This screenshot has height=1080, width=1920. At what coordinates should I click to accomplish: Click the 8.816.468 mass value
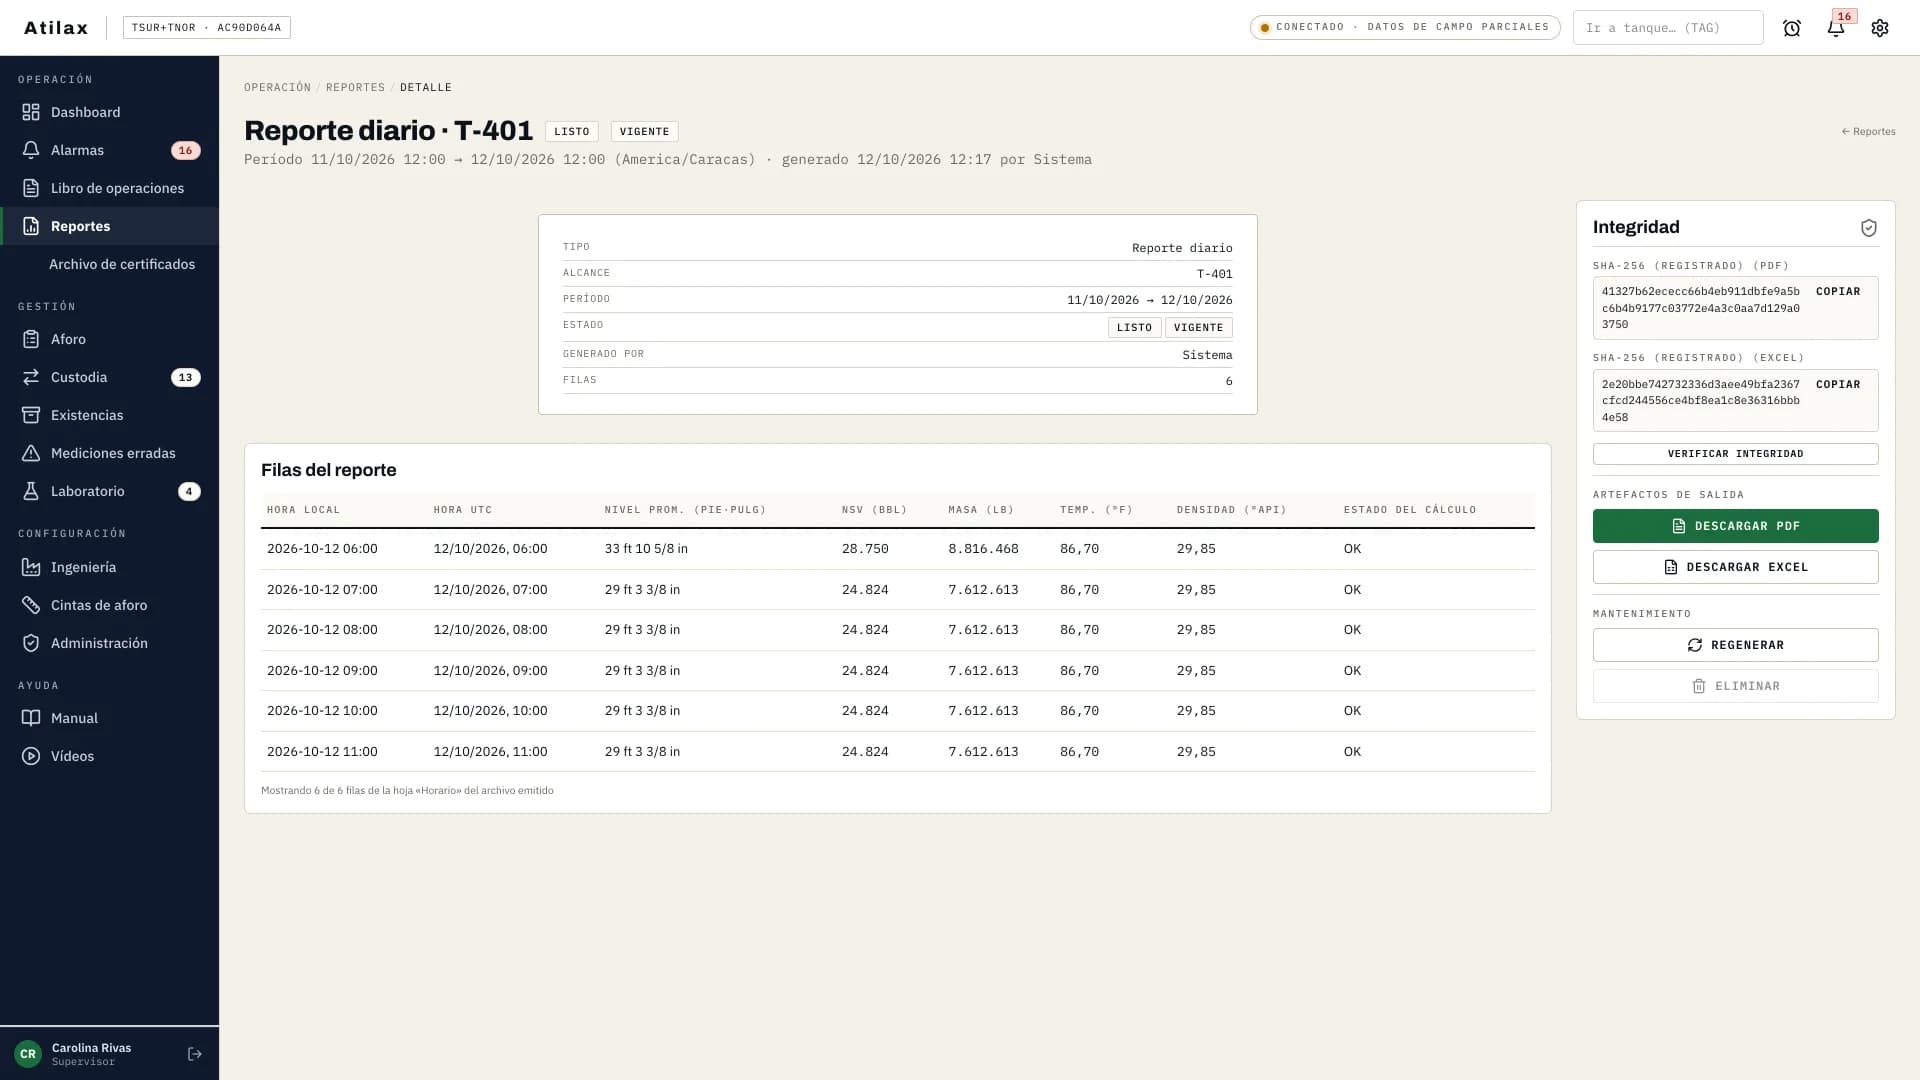pyautogui.click(x=983, y=549)
